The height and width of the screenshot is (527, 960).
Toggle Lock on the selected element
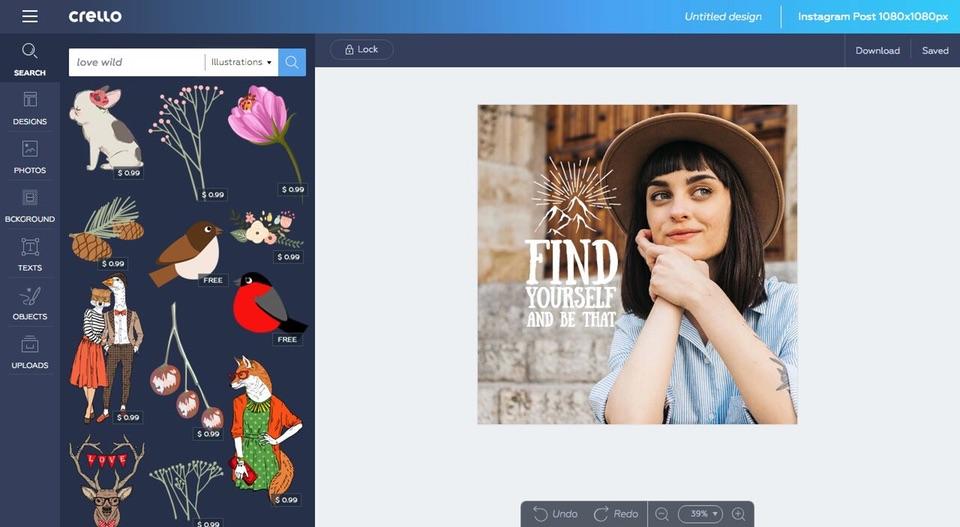361,50
